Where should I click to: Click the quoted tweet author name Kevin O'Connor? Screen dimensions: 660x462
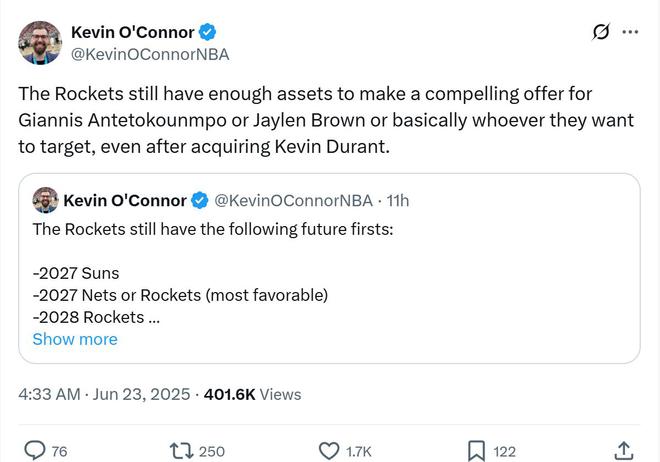tap(125, 200)
